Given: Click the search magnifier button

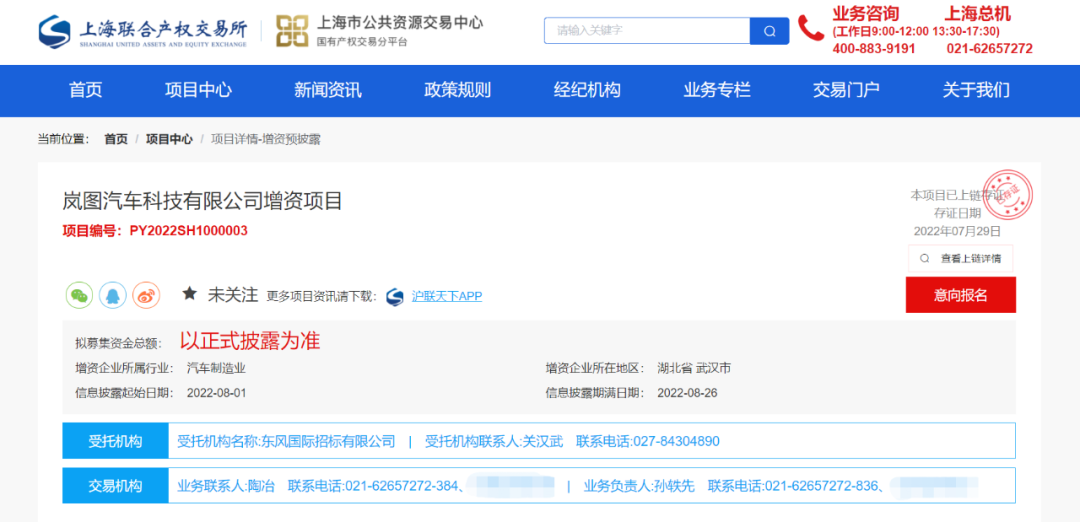Looking at the screenshot, I should (769, 31).
